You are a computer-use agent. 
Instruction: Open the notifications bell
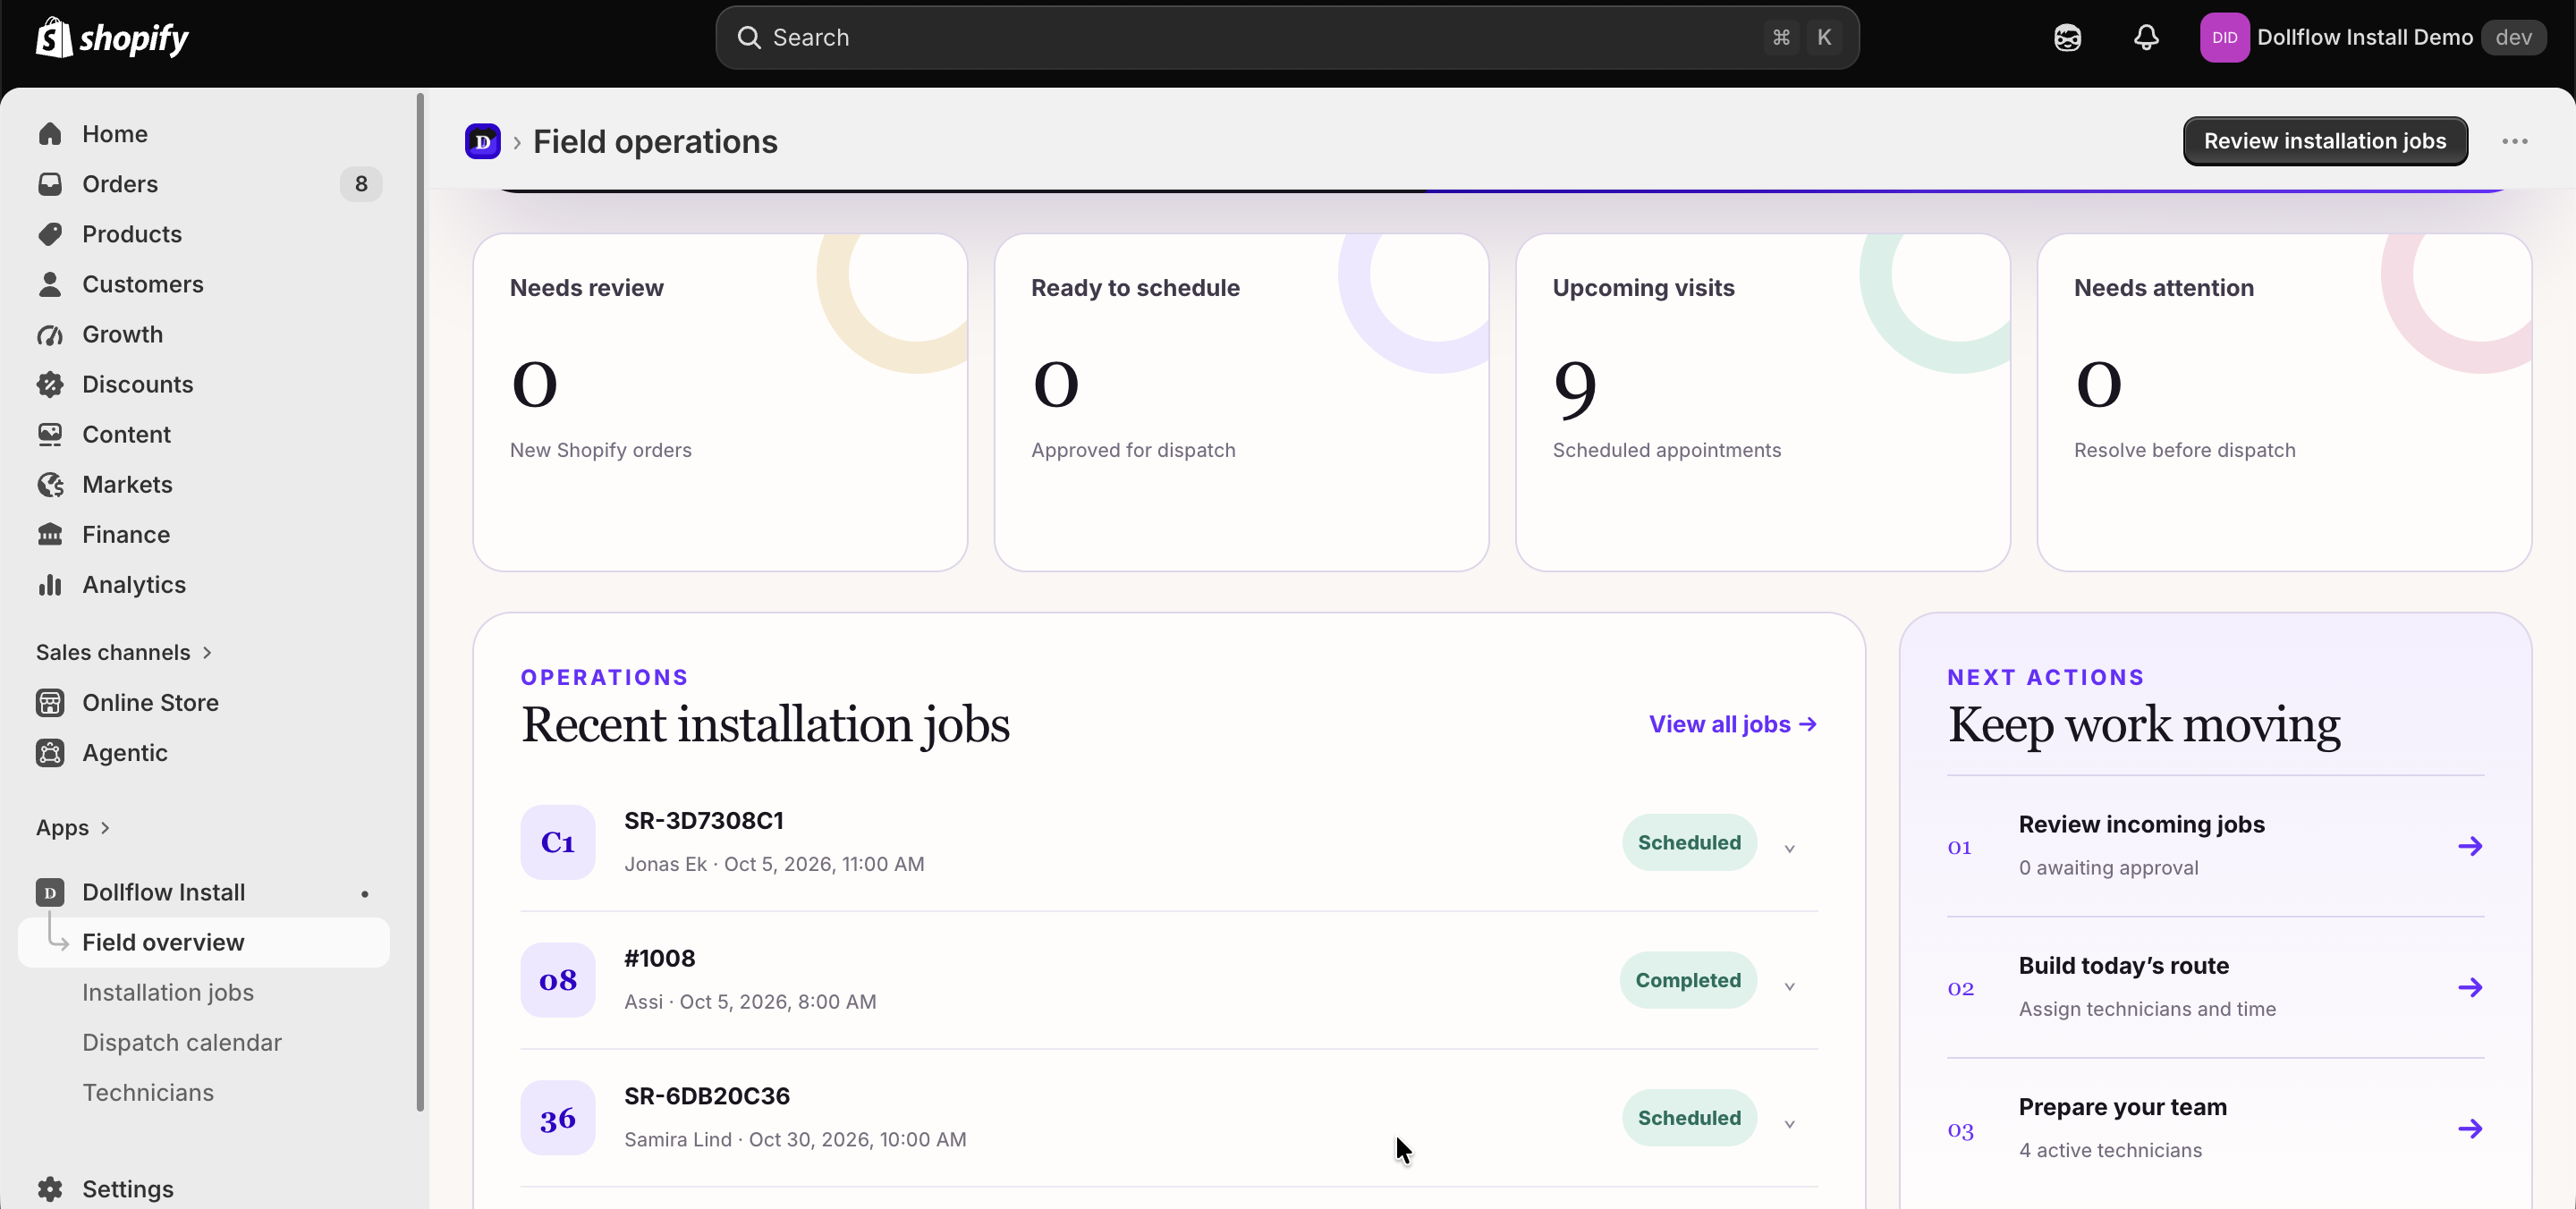coord(2146,38)
